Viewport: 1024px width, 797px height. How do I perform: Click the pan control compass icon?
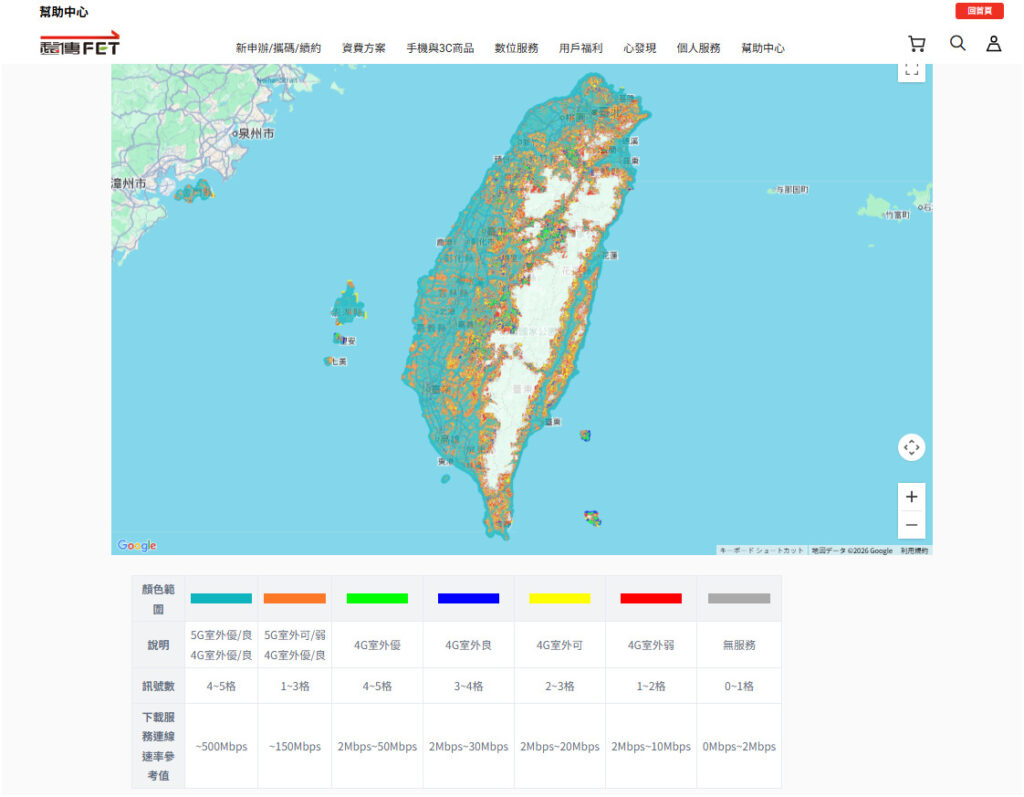click(911, 447)
